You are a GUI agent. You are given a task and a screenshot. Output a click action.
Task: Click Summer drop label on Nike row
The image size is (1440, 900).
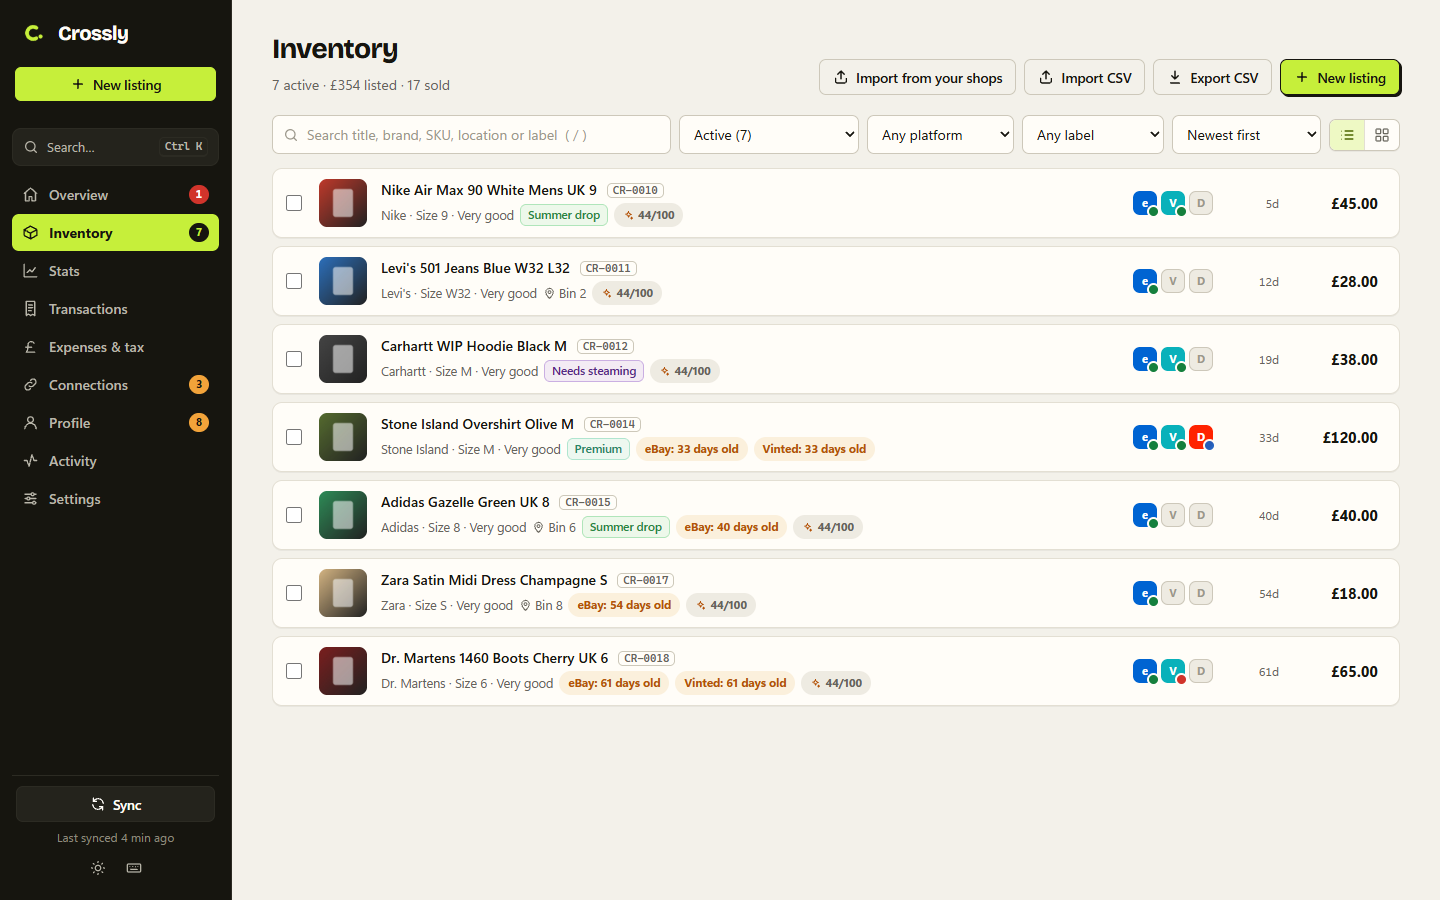564,215
